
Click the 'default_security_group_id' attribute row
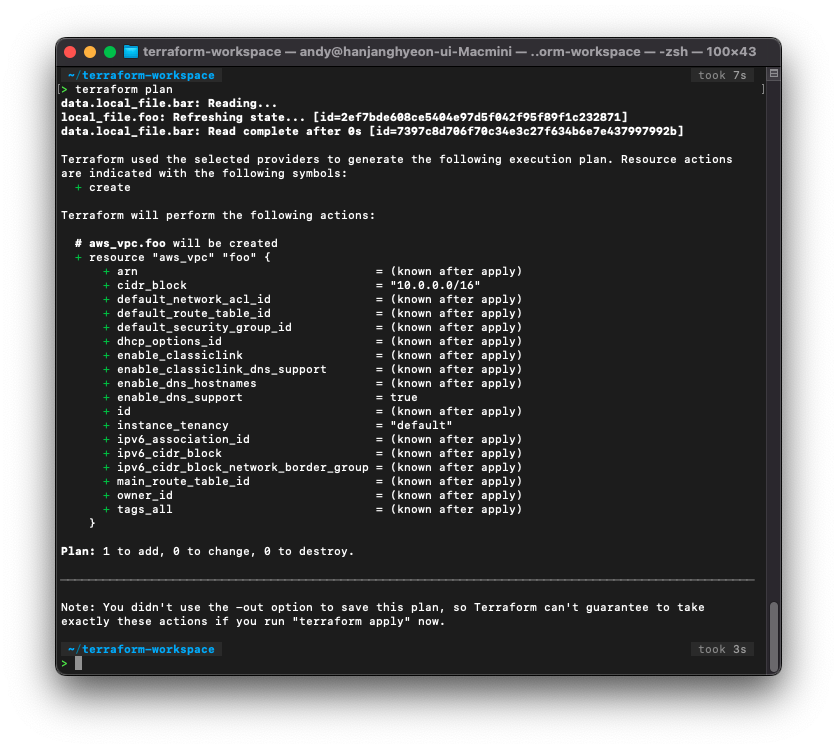pyautogui.click(x=312, y=327)
